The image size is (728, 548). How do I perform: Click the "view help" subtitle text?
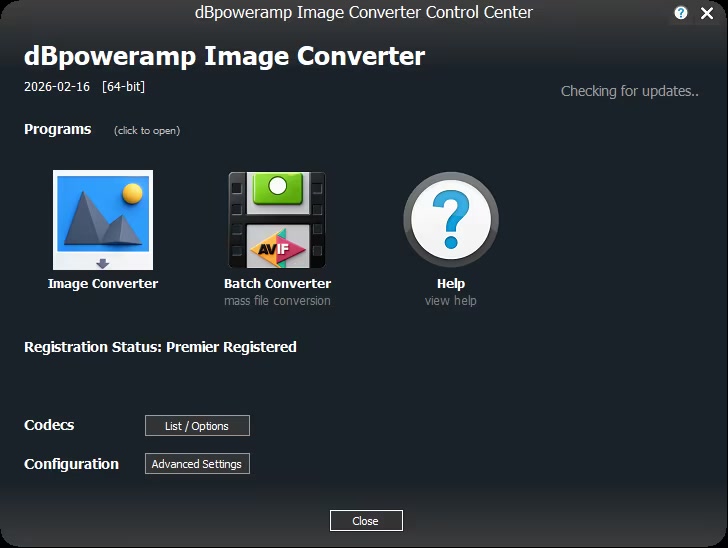click(x=450, y=301)
